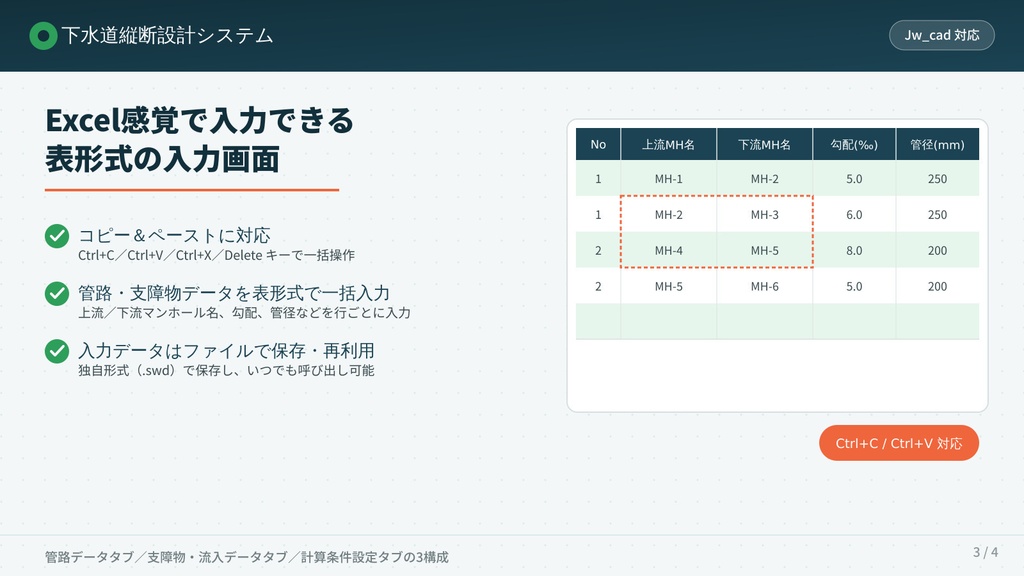Click the 上流MH名 cell MH-5 in the MH-6 row
This screenshot has width=1024, height=576.
pos(668,286)
